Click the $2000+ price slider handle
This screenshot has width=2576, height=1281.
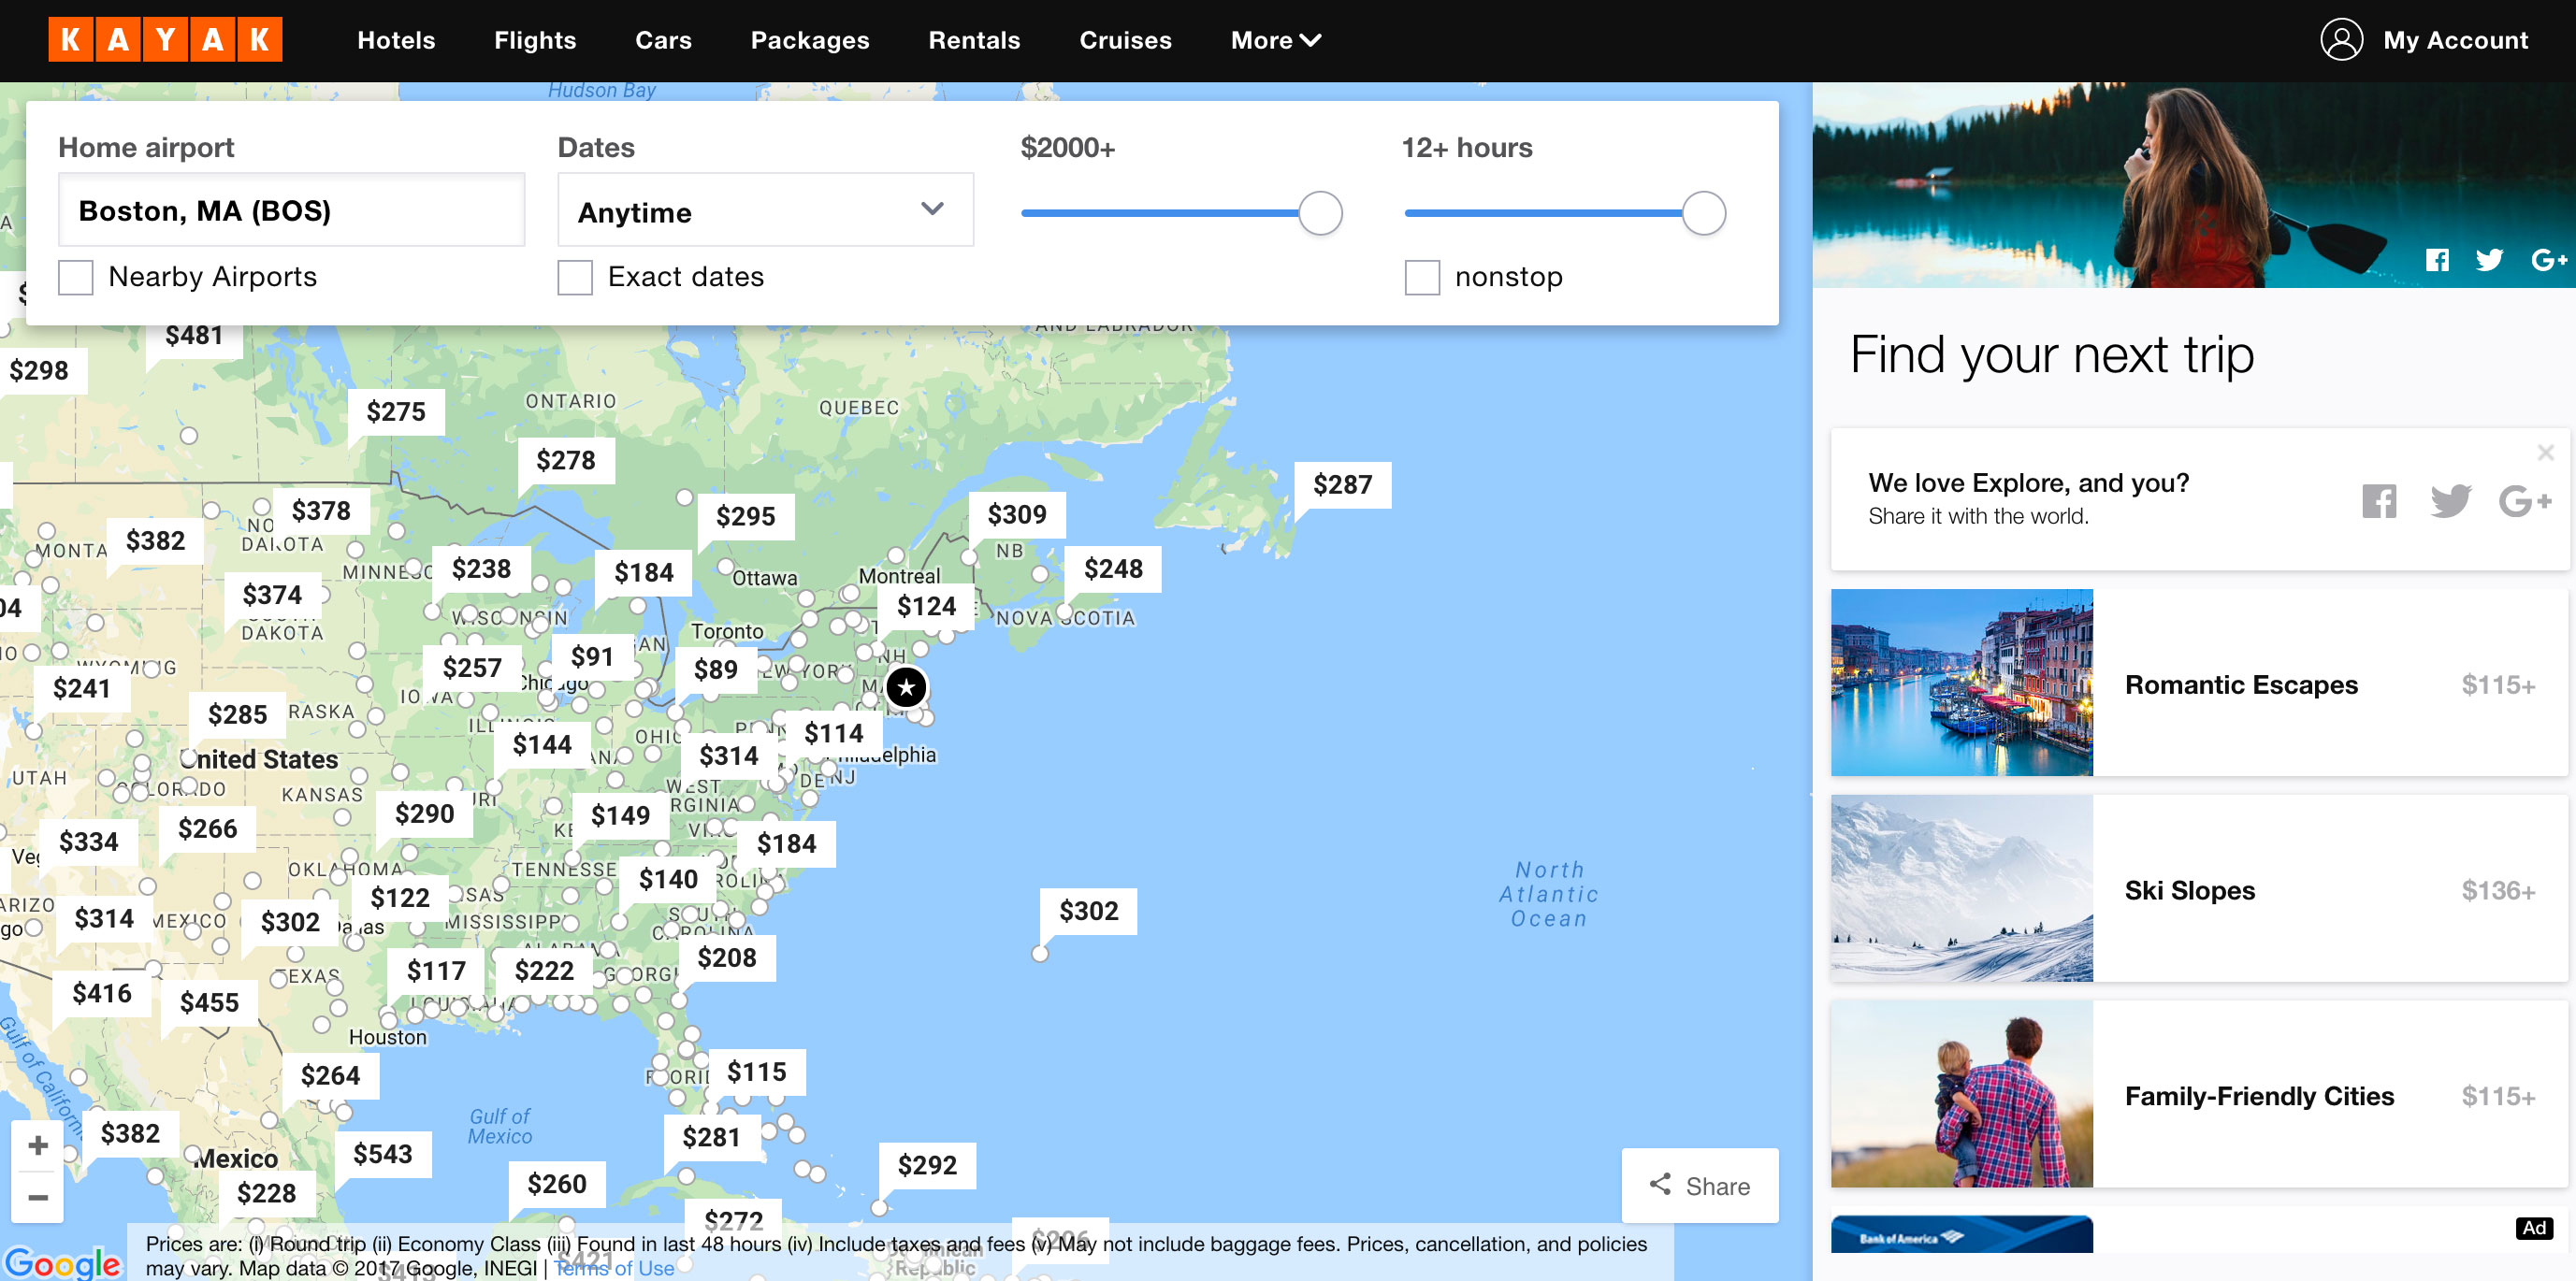pyautogui.click(x=1320, y=213)
